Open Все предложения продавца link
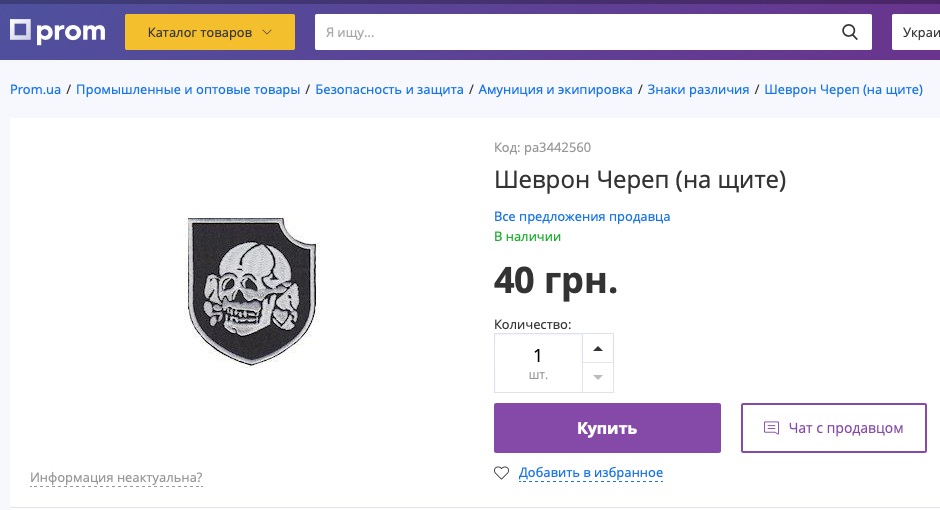 click(582, 216)
